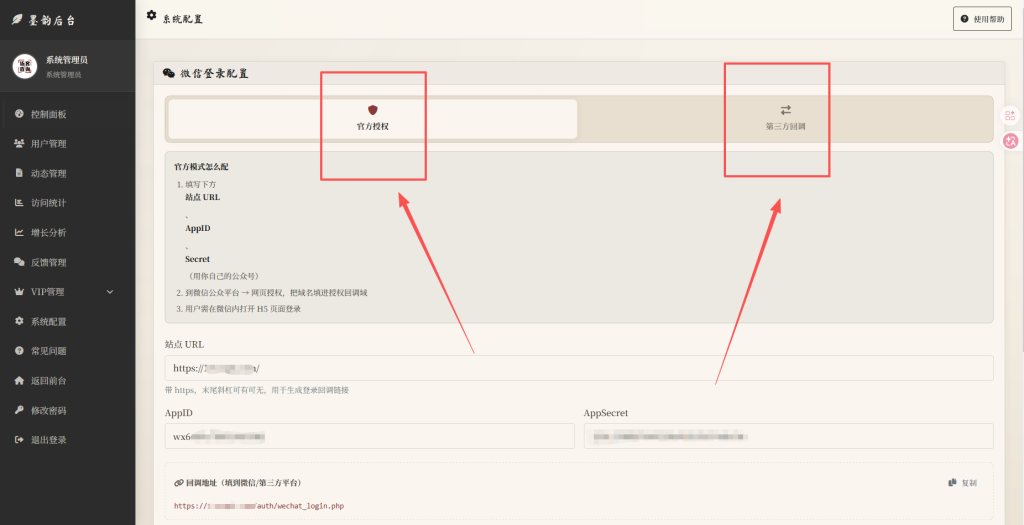Click the link icon beside 回调地址
This screenshot has height=525, width=1024.
pos(178,483)
